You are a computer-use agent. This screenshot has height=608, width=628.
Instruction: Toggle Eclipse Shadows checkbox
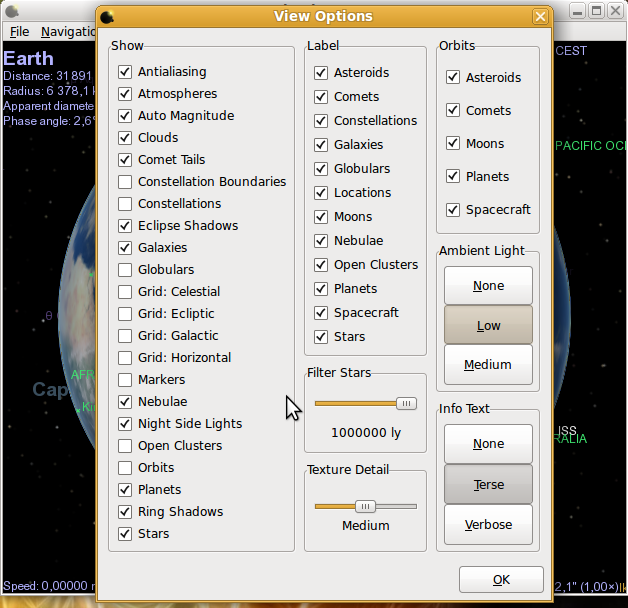[x=125, y=226]
